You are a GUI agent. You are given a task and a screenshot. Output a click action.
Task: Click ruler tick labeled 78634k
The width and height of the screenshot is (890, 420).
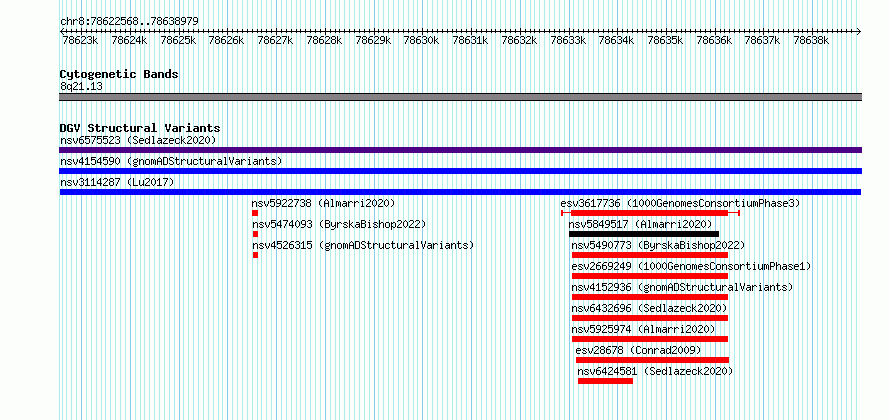616,40
